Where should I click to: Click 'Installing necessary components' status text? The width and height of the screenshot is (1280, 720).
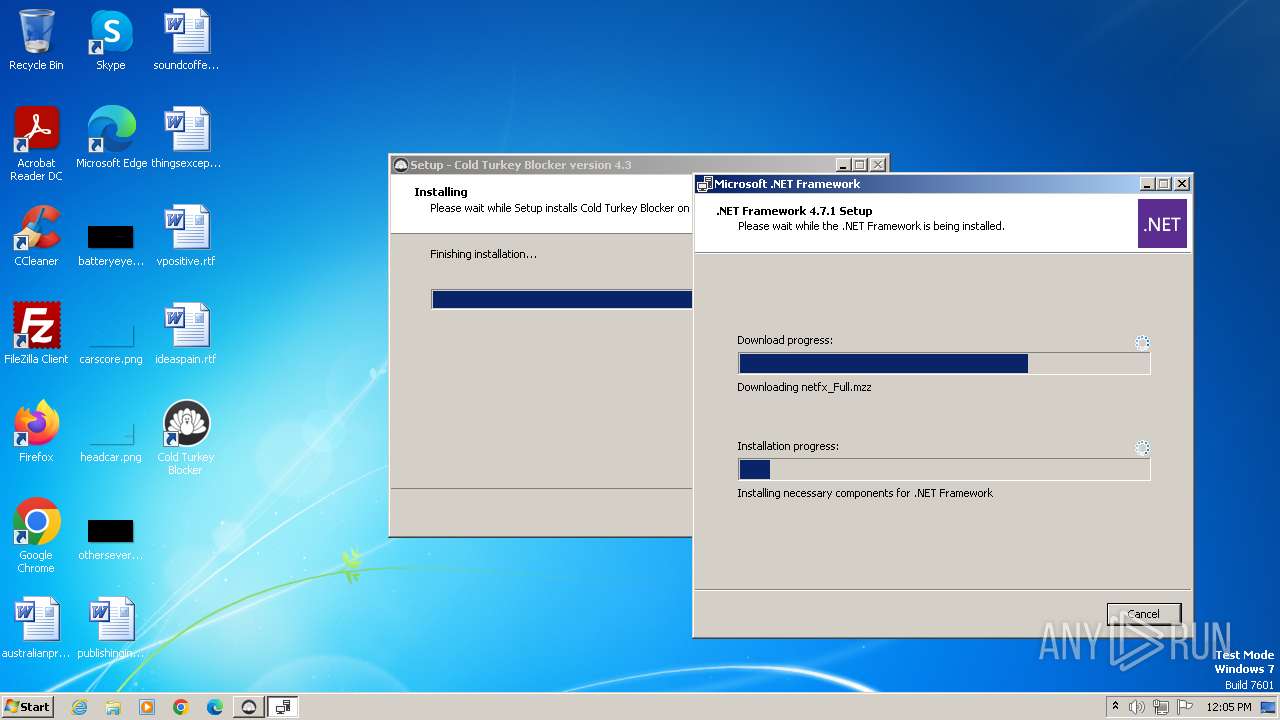tap(865, 493)
